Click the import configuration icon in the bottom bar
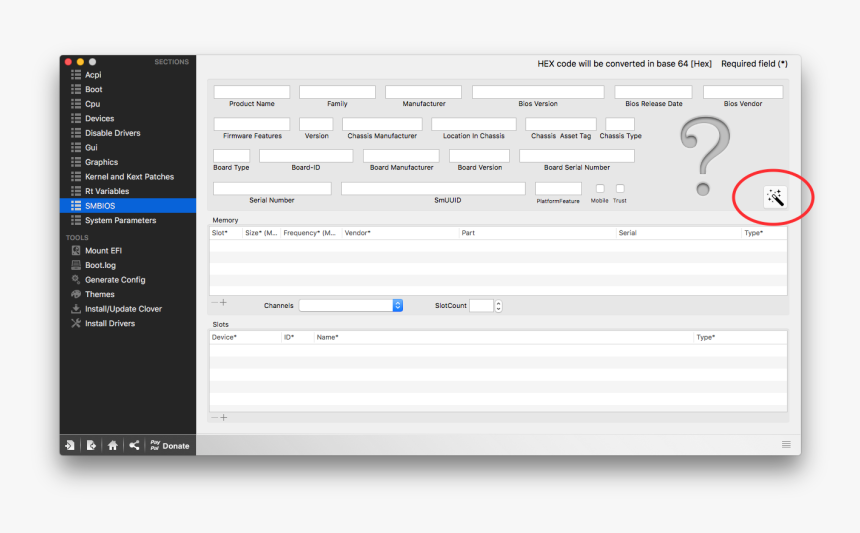Viewport: 860px width, 533px height. click(x=70, y=445)
